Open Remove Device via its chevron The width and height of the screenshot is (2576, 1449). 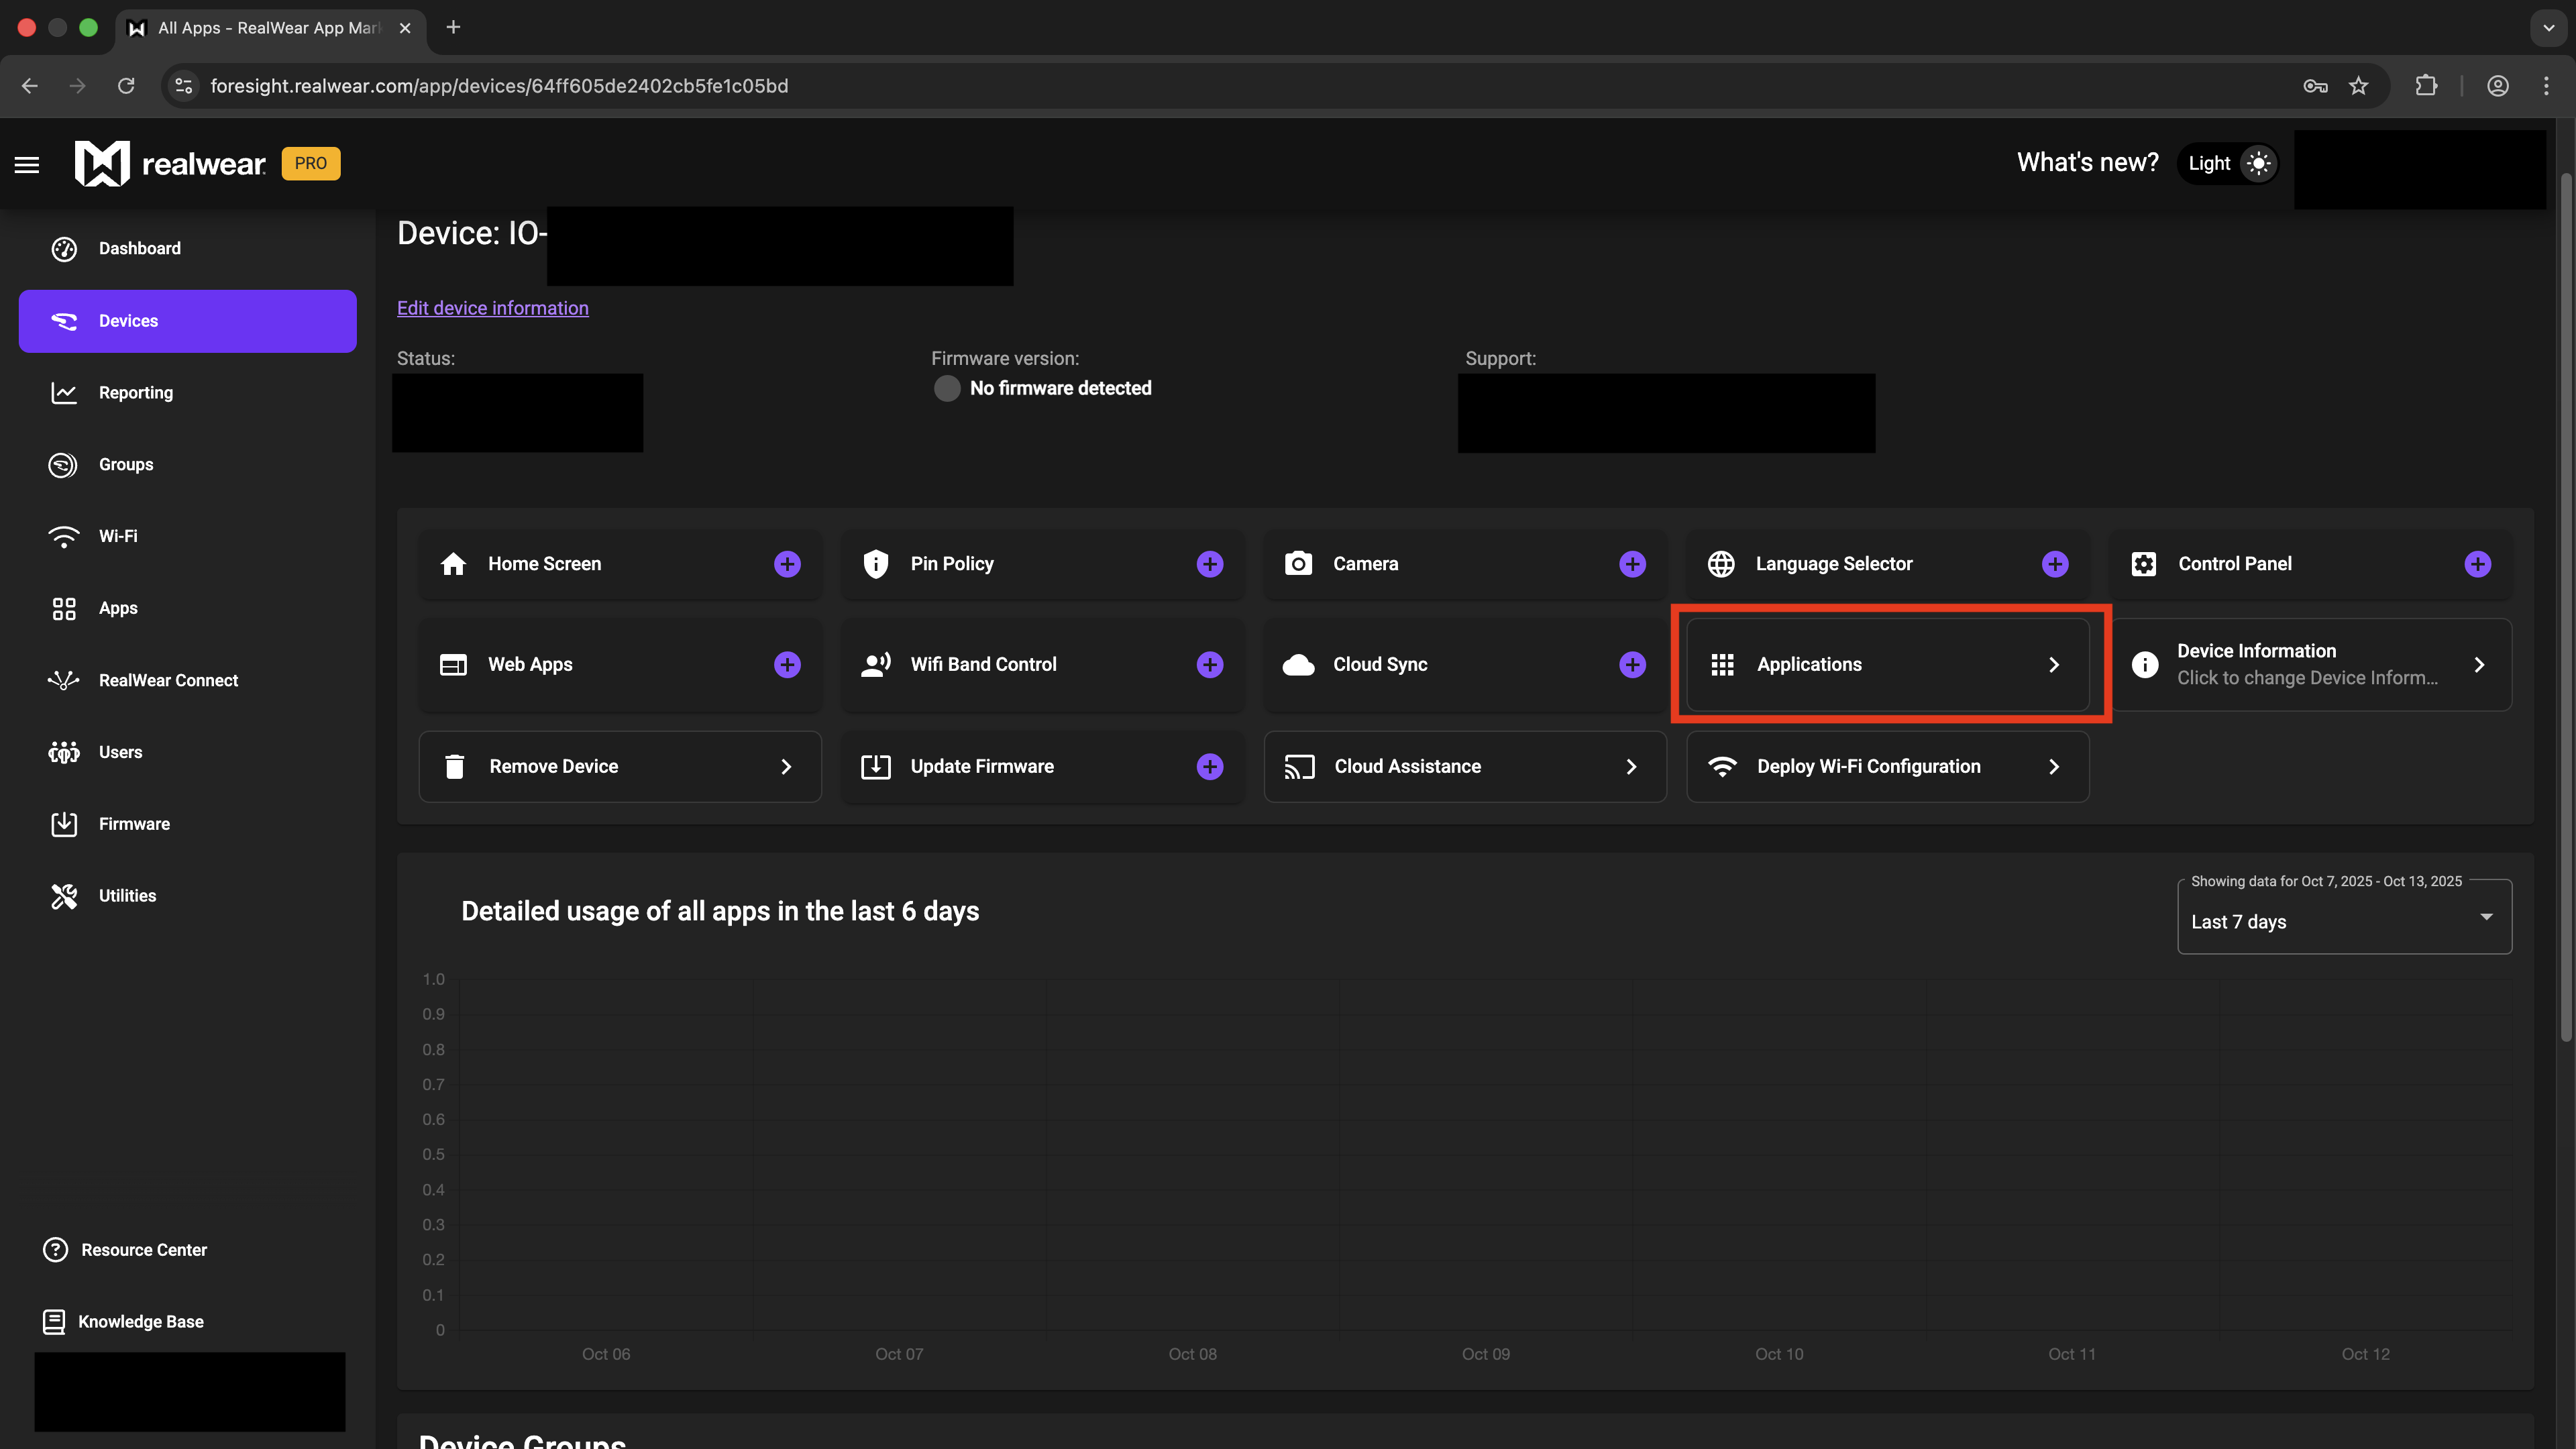(786, 767)
